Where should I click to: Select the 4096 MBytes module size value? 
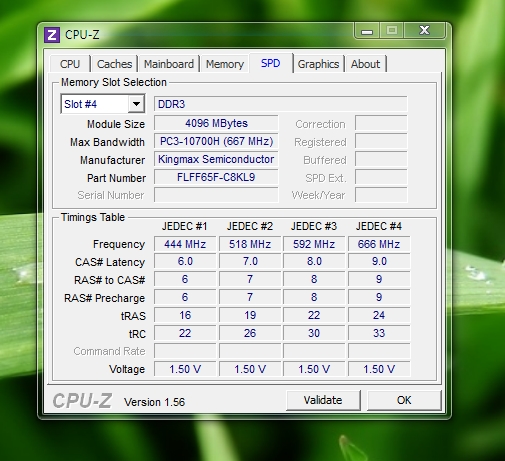click(x=216, y=123)
